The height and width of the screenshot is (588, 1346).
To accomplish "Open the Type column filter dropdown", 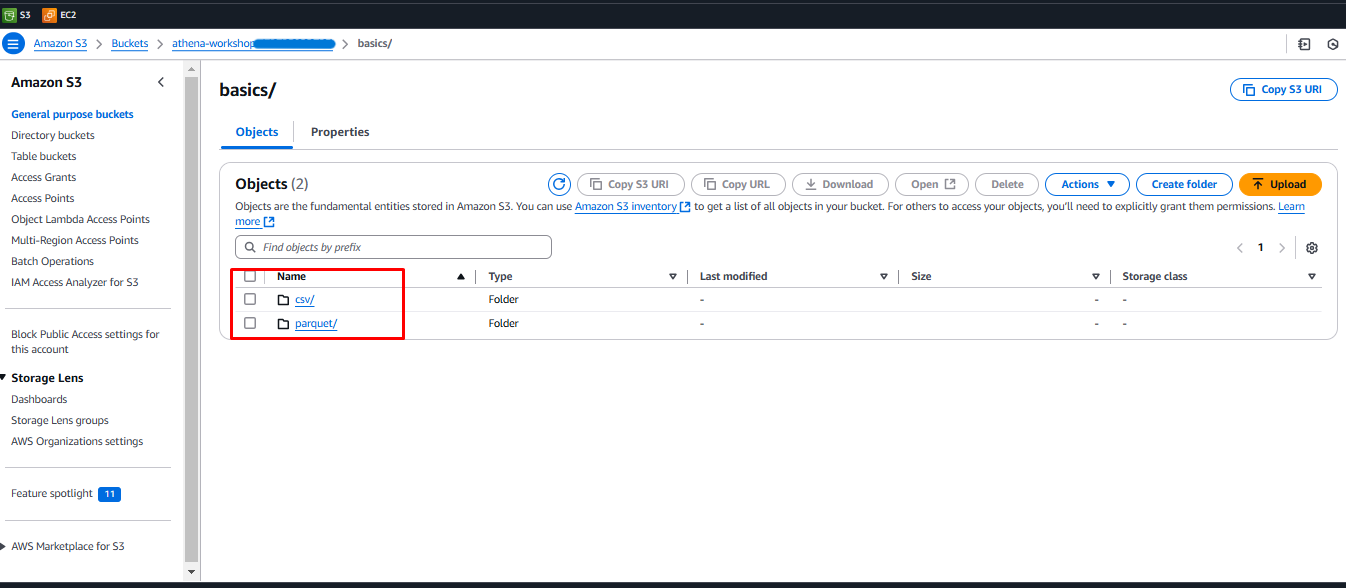I will point(672,275).
